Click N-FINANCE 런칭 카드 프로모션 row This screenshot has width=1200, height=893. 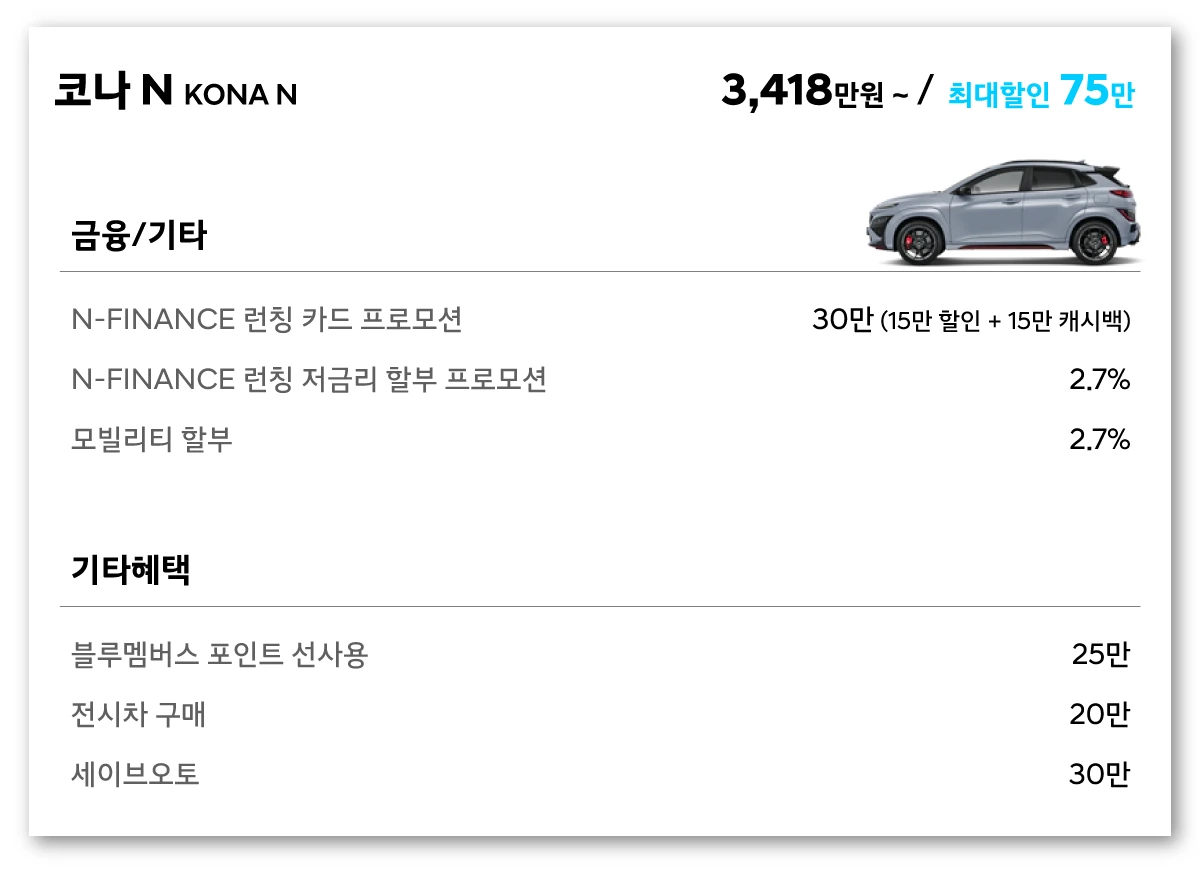267,320
